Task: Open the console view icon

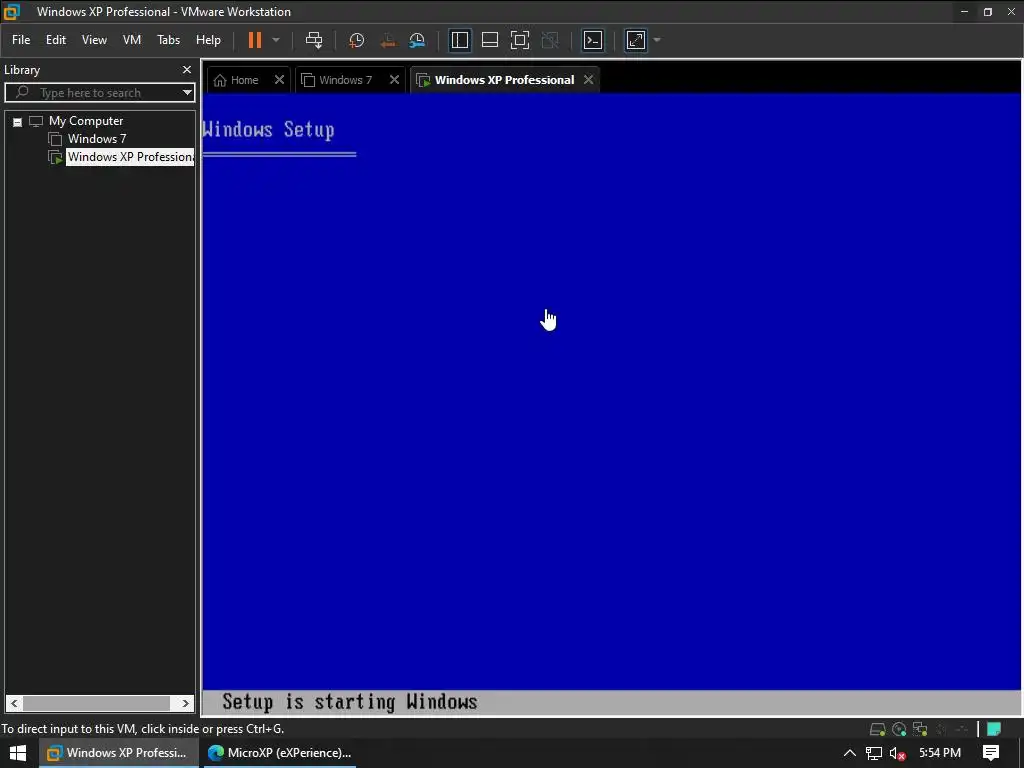Action: point(593,40)
